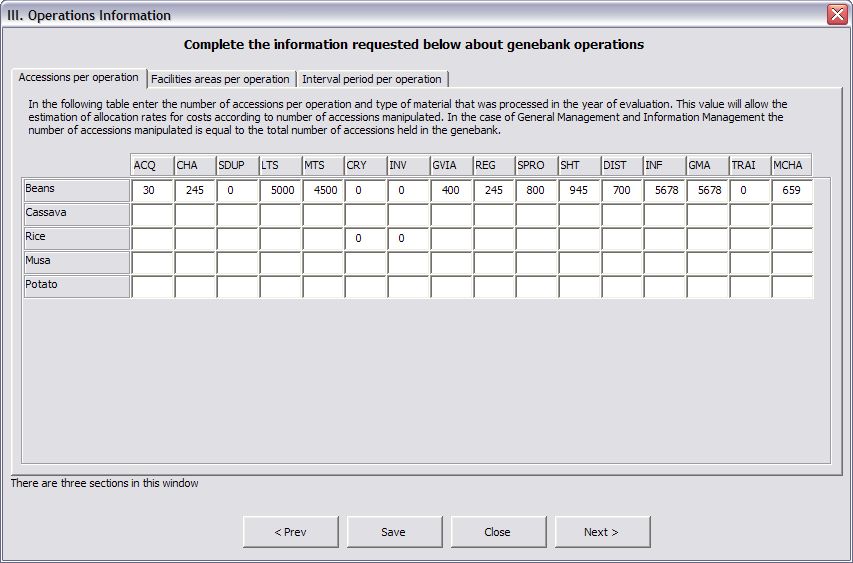The height and width of the screenshot is (563, 853).
Task: Click the Next > button
Action: [x=602, y=532]
